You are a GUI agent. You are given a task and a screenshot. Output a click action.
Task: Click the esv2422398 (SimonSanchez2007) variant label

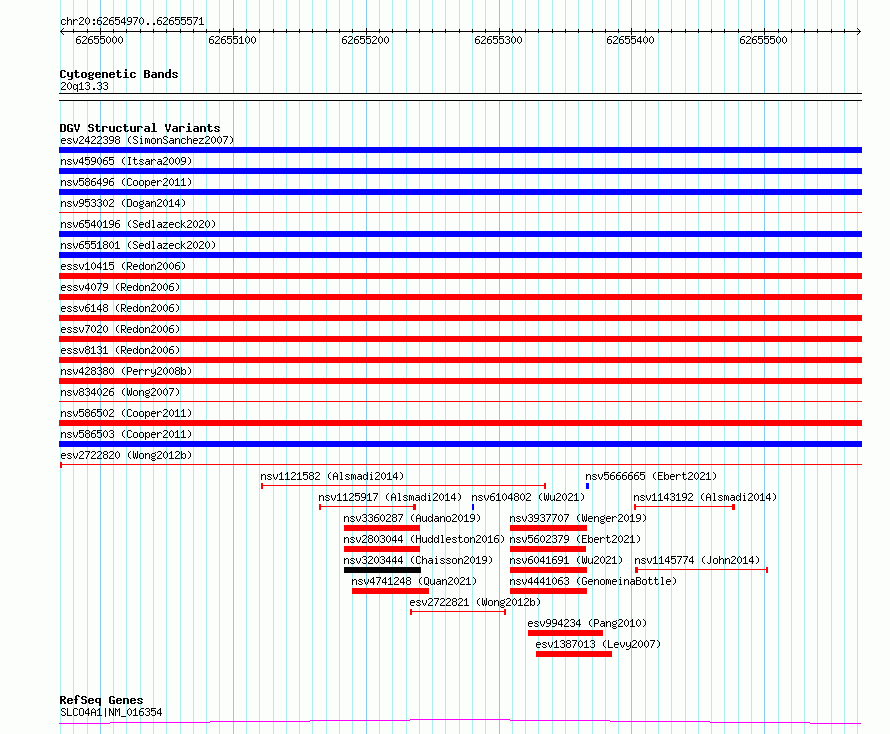coord(147,140)
